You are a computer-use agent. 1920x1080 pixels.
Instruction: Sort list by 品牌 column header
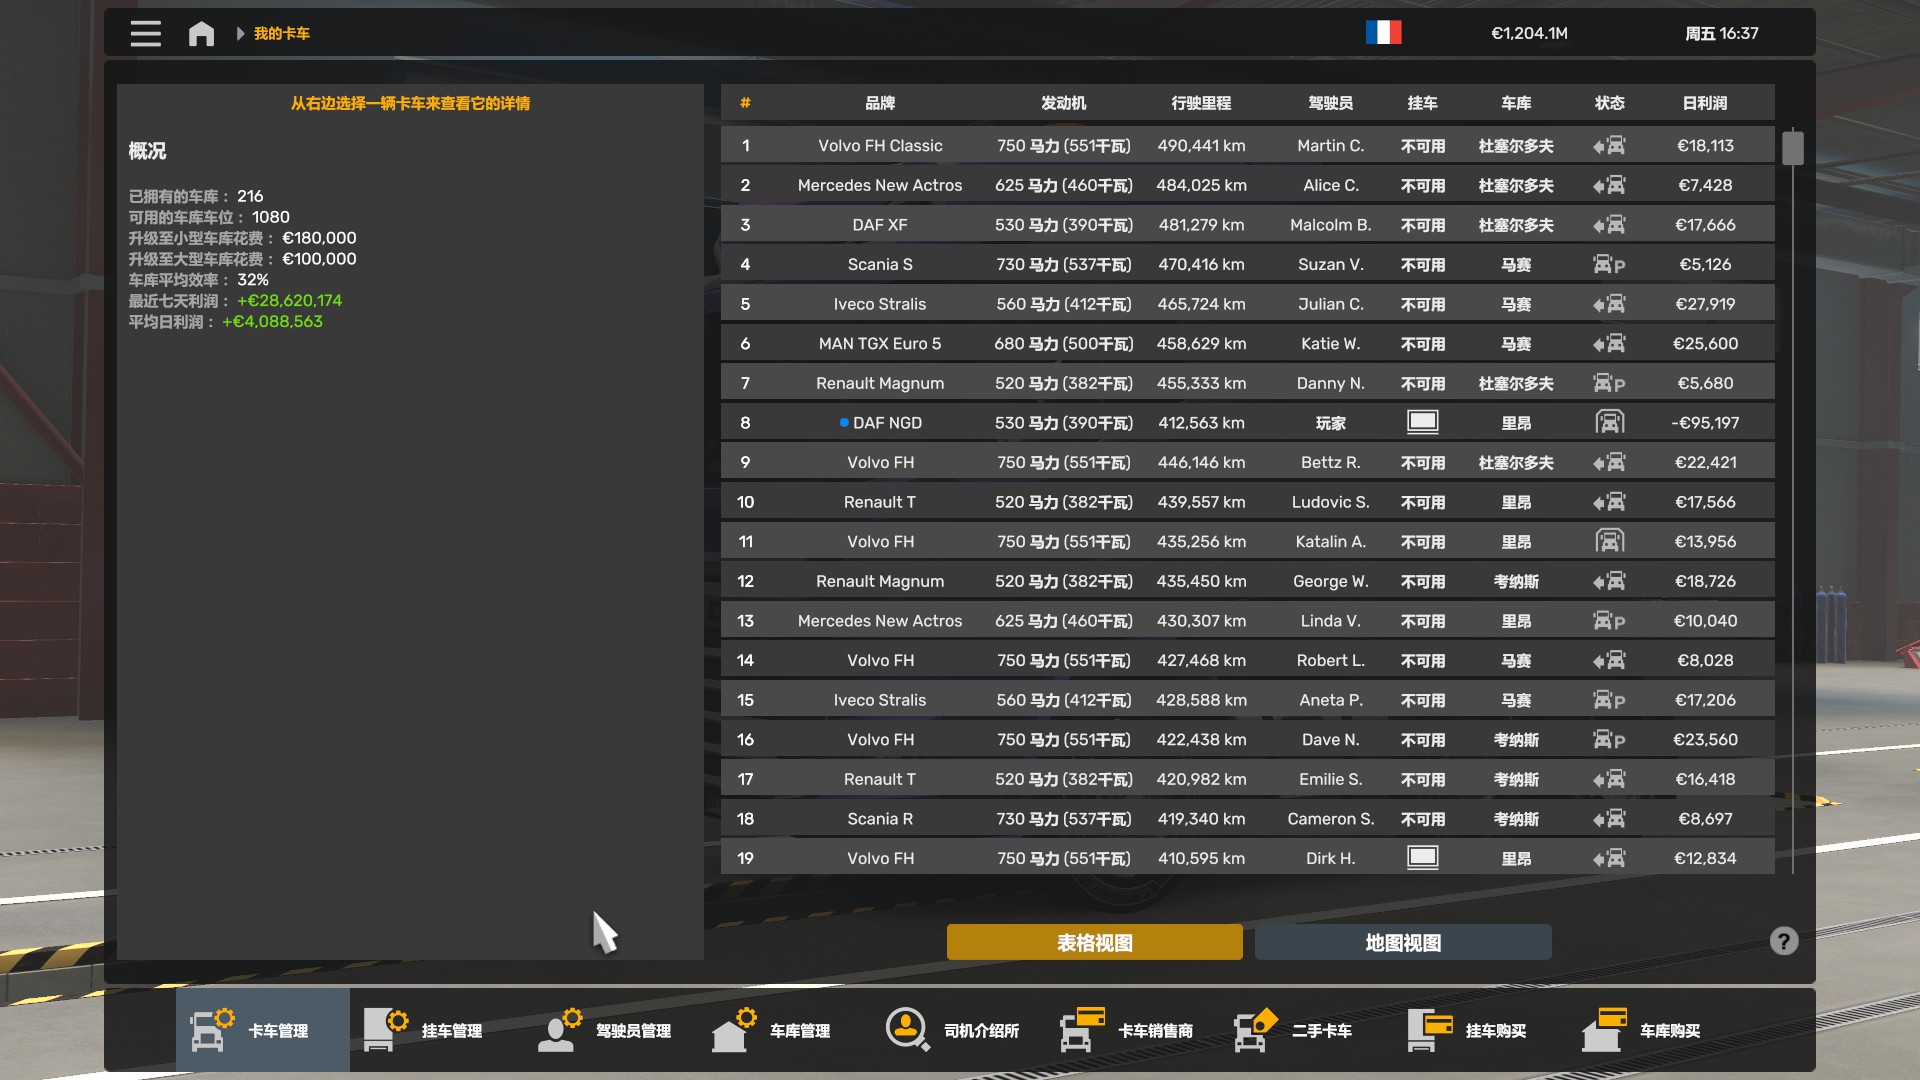coord(879,103)
